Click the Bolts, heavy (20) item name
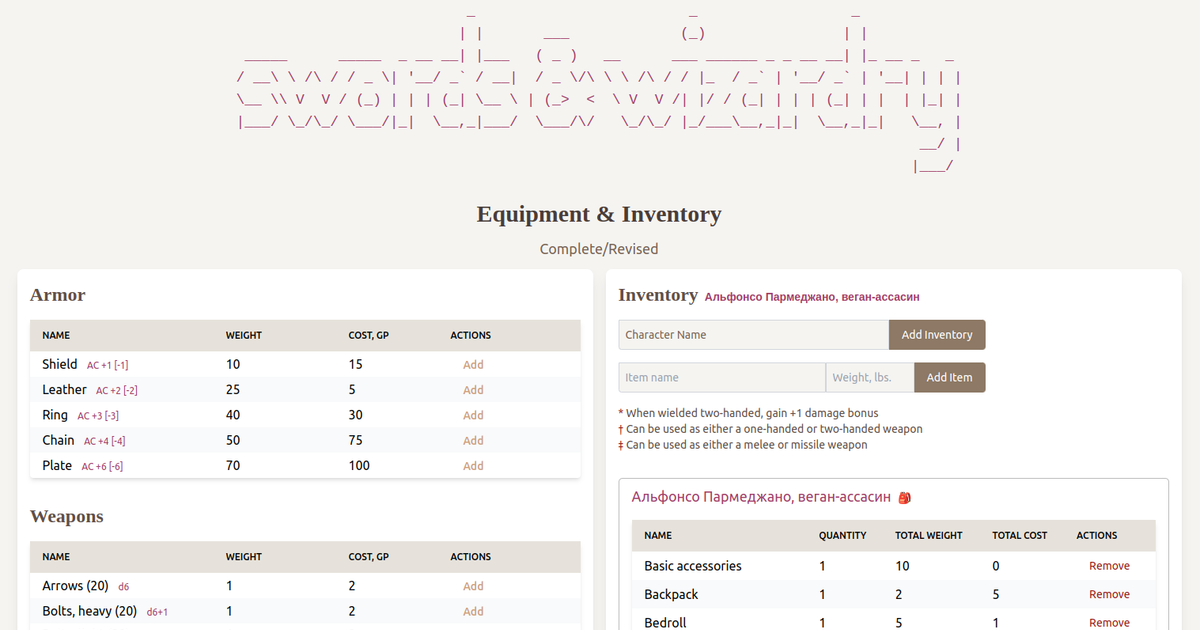This screenshot has height=630, width=1200. pos(90,611)
